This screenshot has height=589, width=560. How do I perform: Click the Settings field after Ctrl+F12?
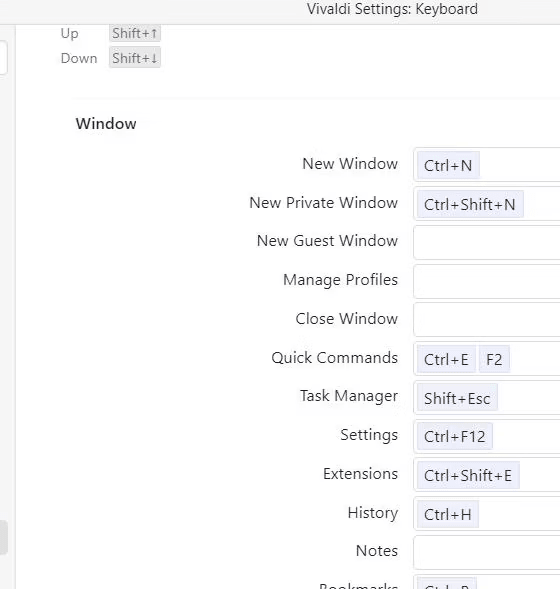[526, 436]
